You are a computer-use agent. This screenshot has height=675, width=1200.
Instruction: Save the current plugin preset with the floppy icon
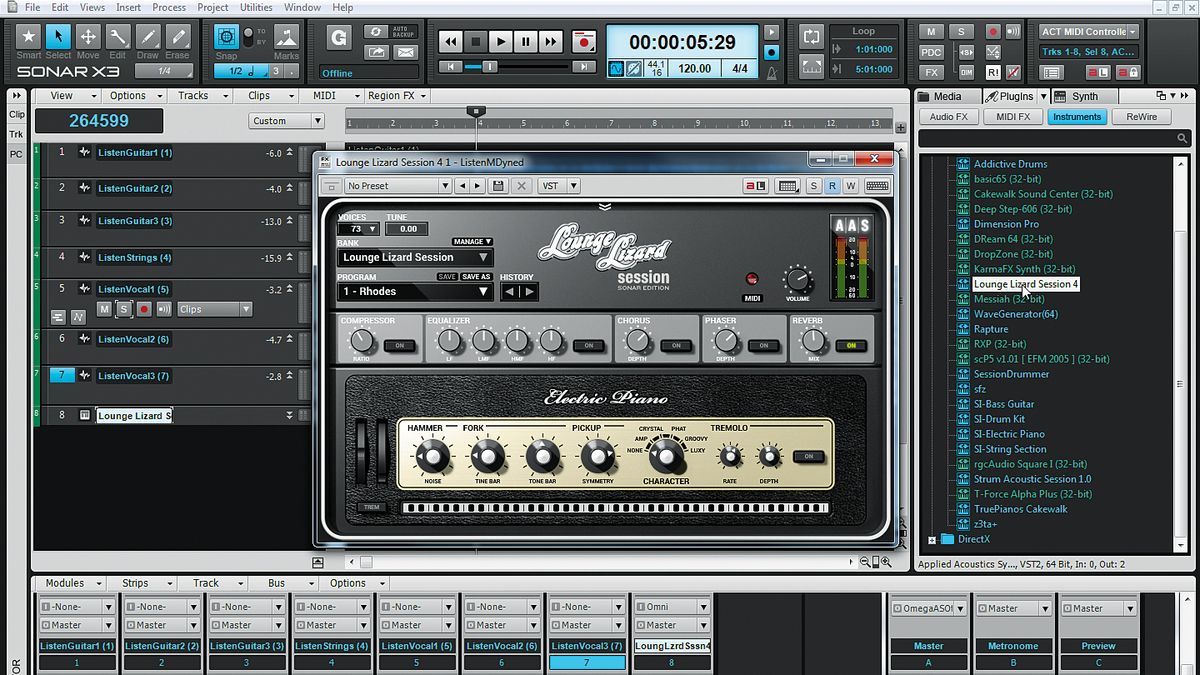tap(500, 185)
